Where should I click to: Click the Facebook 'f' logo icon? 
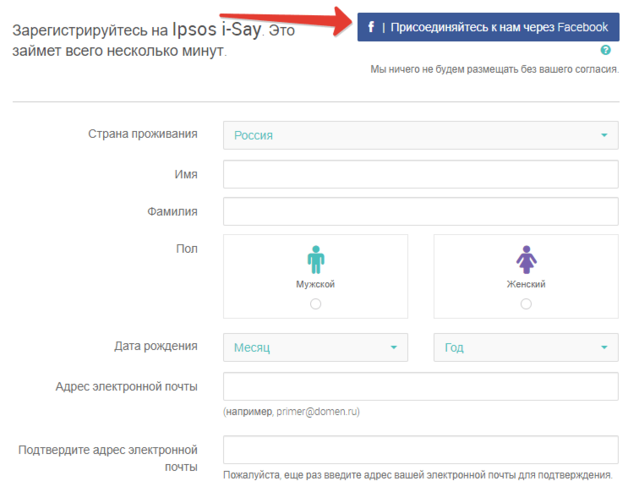coord(371,27)
